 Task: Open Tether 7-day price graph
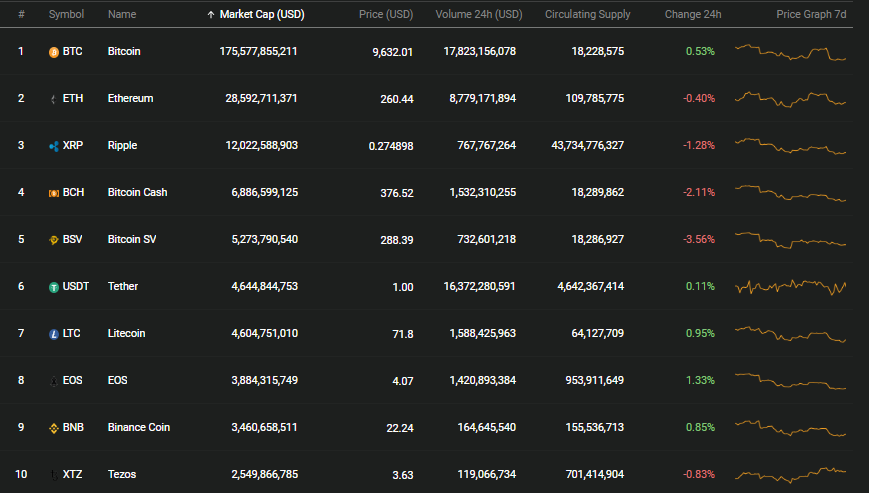(x=790, y=287)
